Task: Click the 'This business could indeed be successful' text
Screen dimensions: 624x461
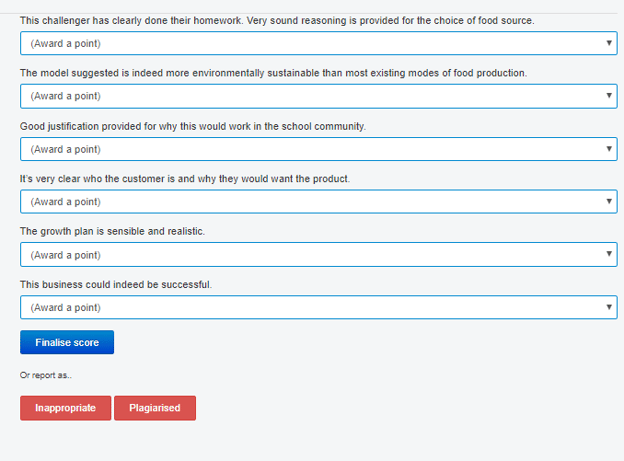Action: [x=116, y=284]
